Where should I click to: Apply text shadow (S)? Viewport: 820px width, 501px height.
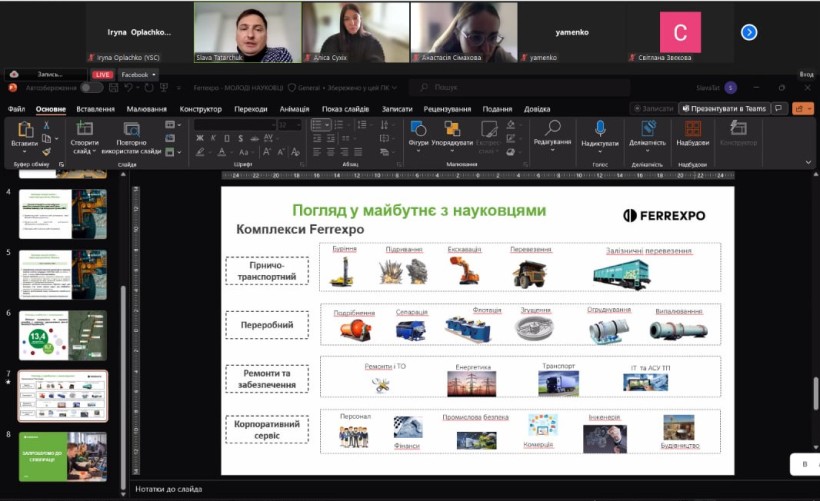pos(241,138)
